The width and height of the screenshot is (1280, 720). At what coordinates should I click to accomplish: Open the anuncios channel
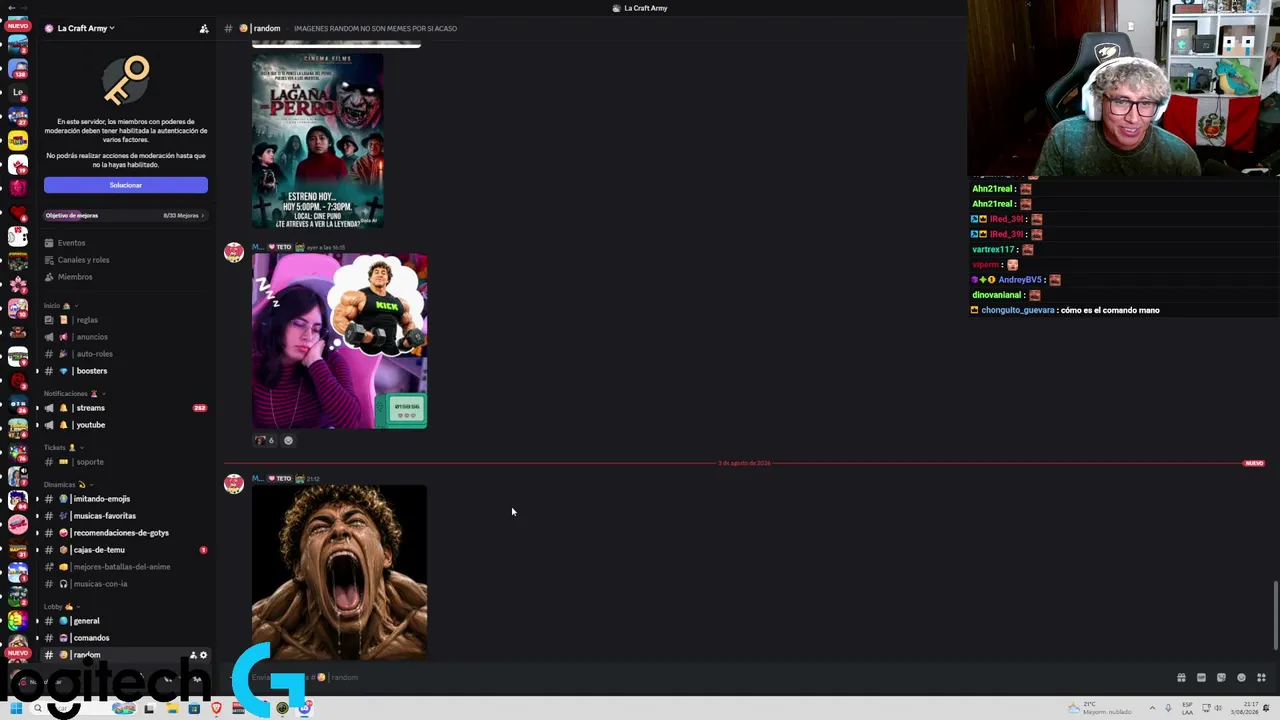125,337
